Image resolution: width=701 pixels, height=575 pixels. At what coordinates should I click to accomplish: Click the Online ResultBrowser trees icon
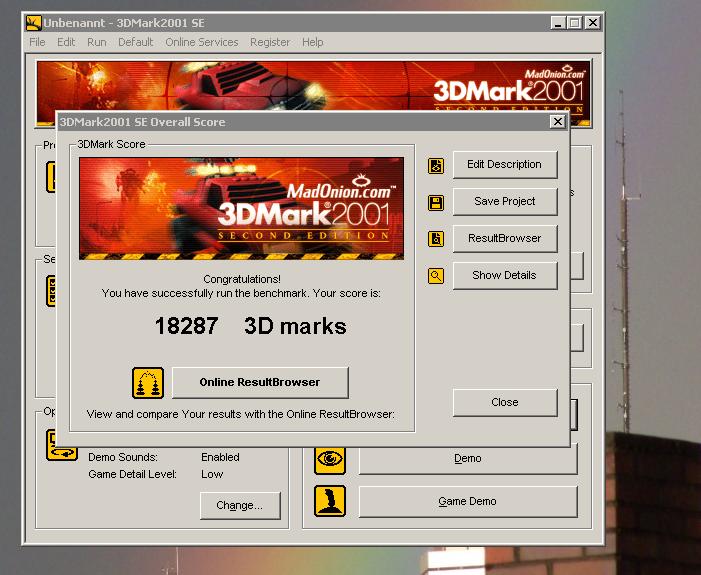point(148,383)
